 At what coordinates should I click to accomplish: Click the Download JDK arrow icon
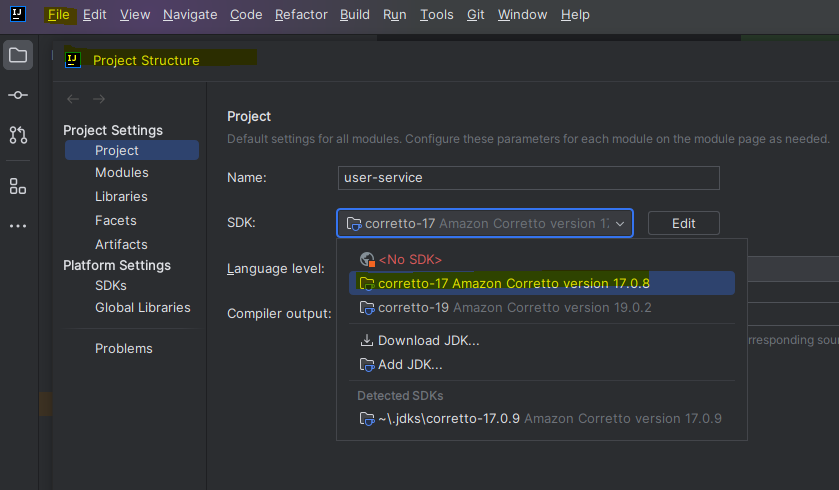pos(367,340)
